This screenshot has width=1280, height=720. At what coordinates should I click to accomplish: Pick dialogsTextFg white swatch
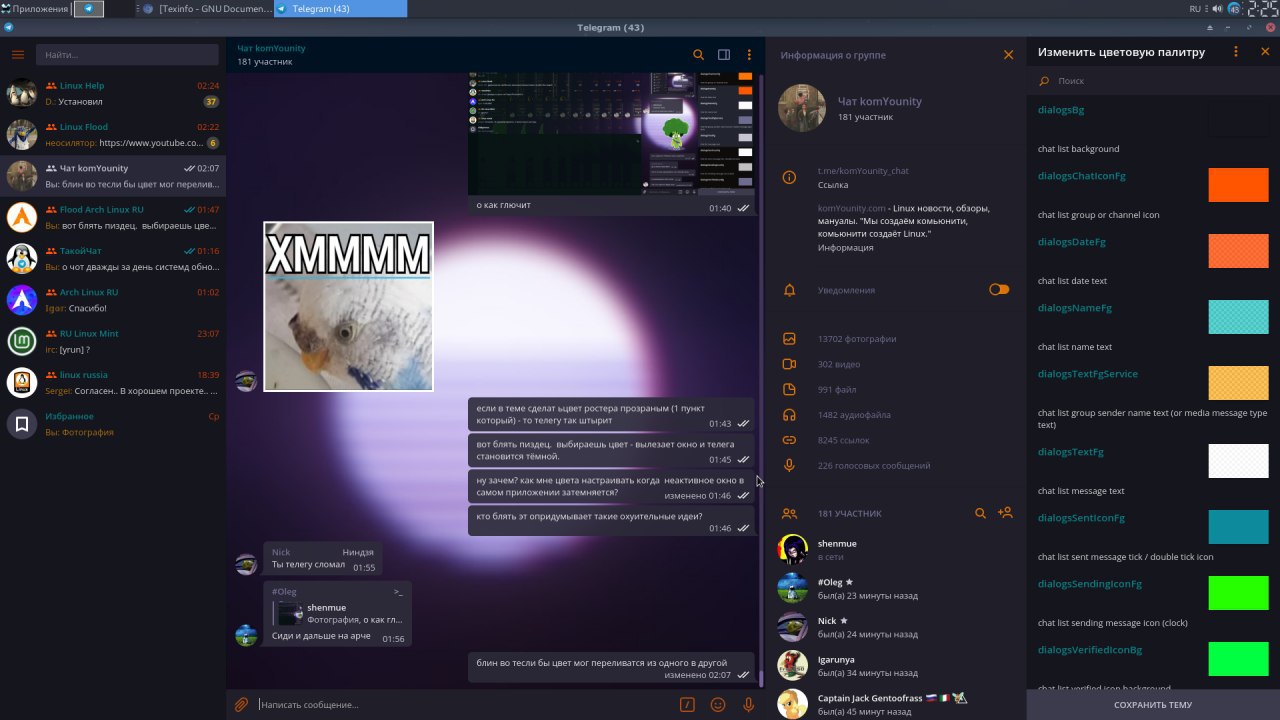(1238, 461)
